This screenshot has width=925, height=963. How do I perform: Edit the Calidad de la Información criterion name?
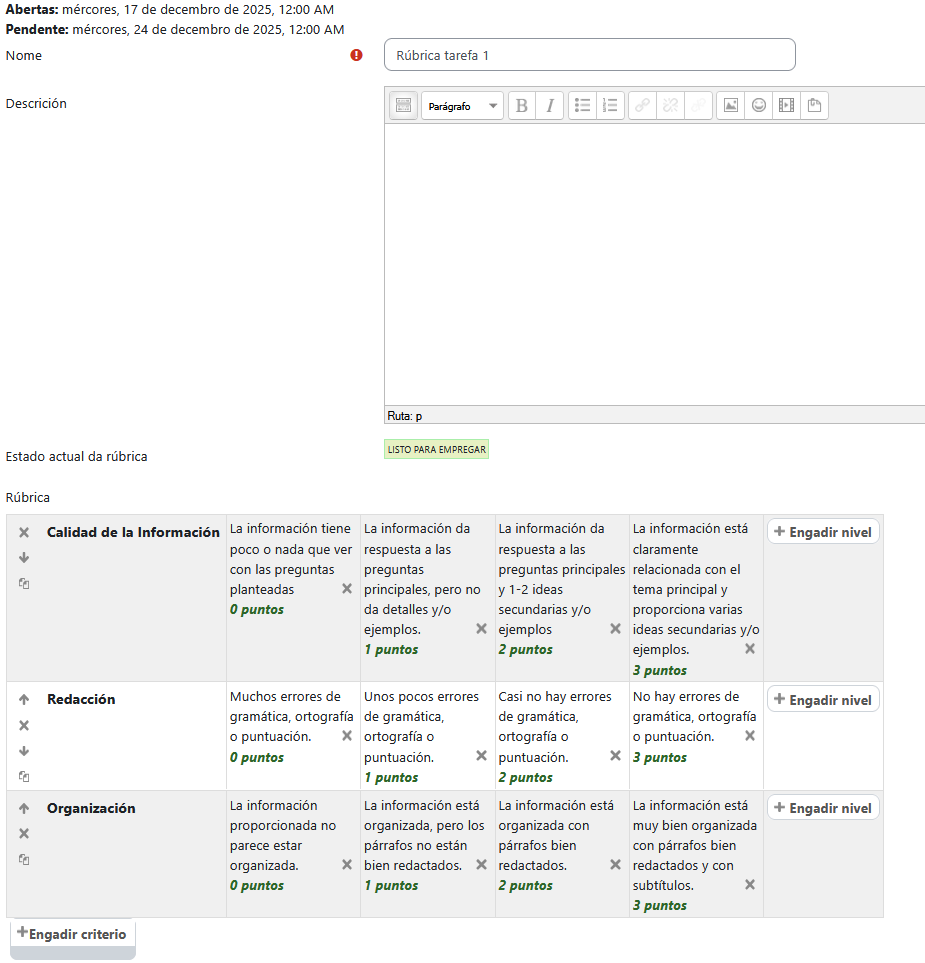tap(133, 533)
